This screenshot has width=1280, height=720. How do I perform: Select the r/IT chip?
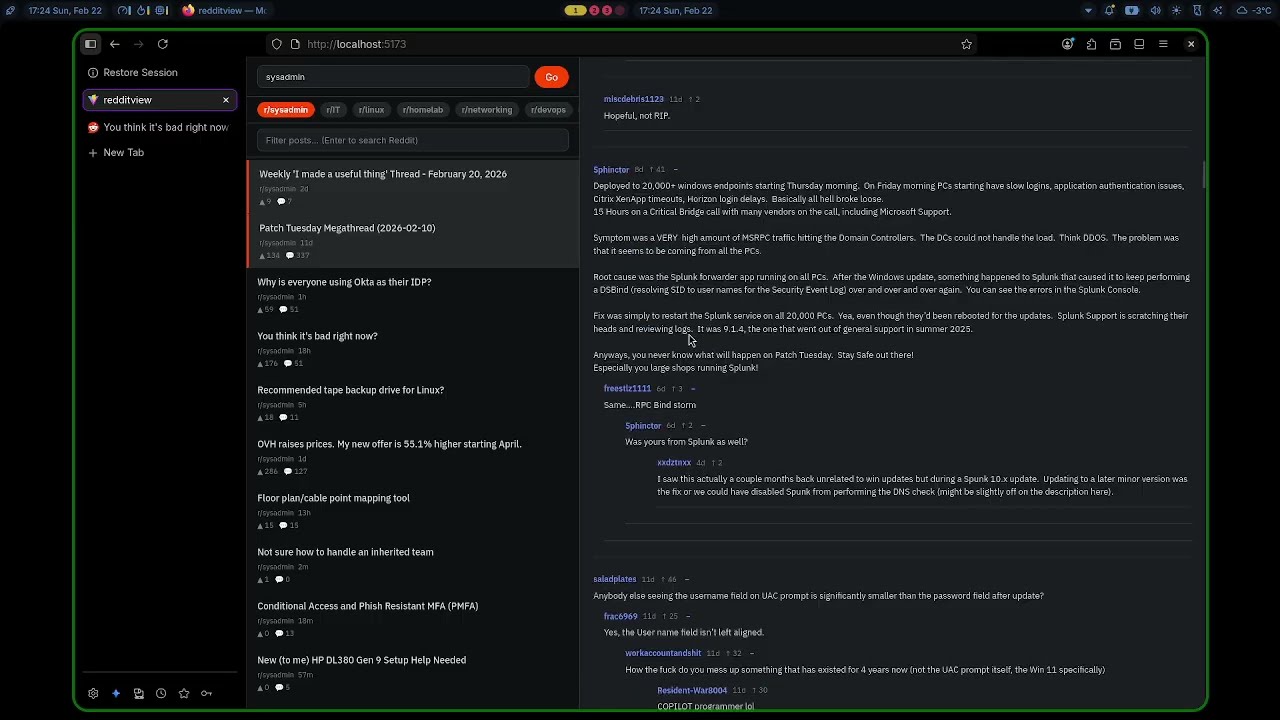333,110
